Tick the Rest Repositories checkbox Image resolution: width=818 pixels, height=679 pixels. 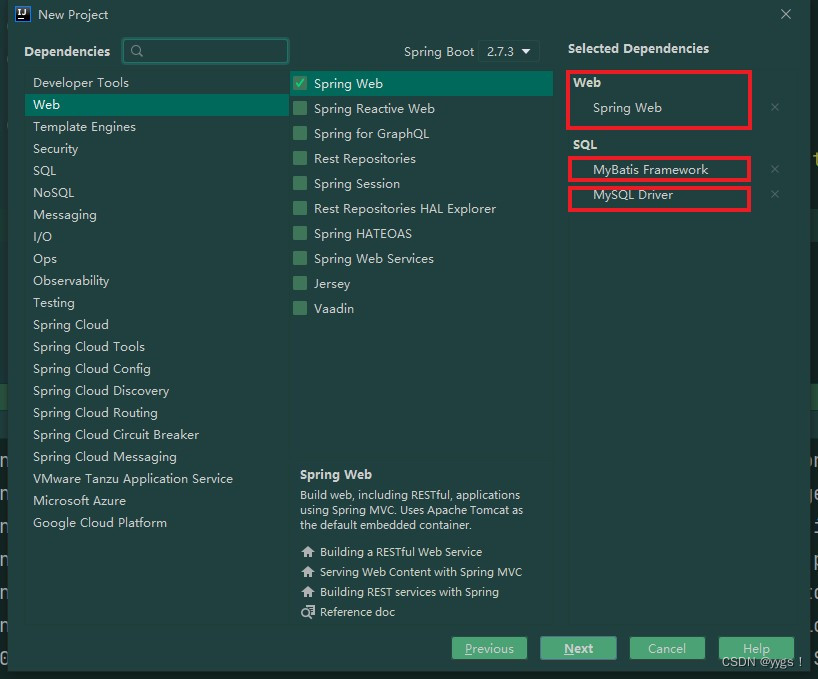(x=300, y=159)
